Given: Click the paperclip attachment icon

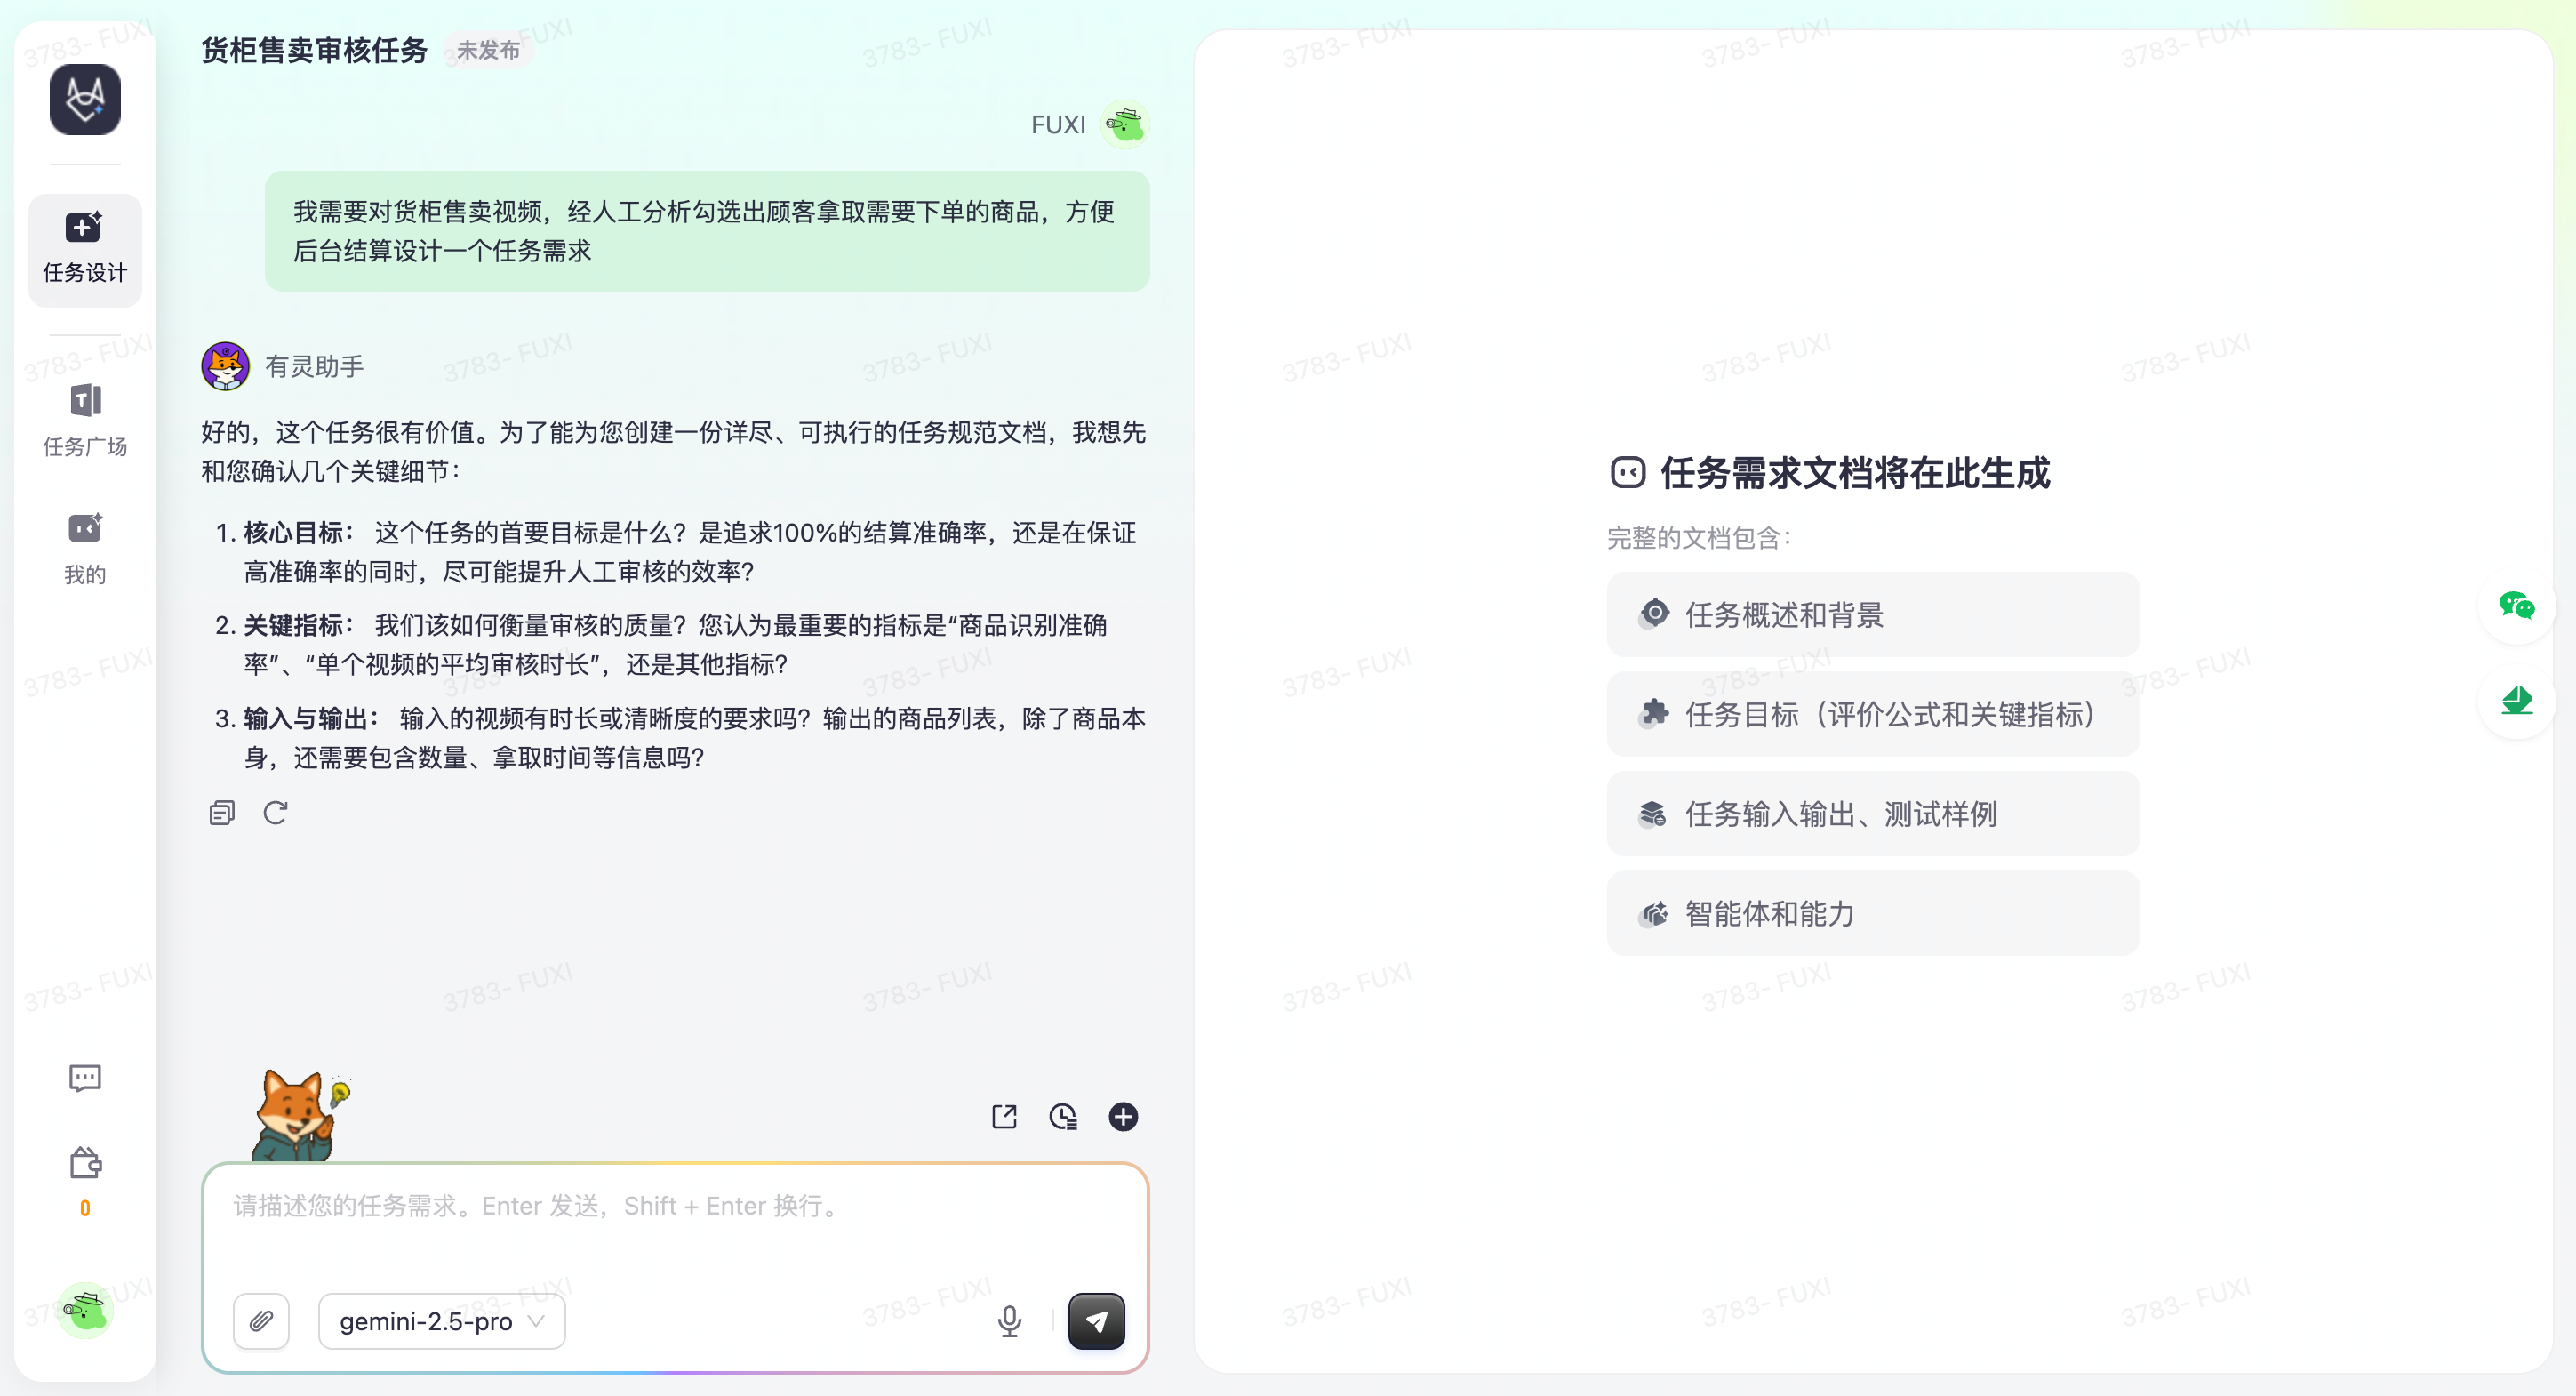Looking at the screenshot, I should [261, 1321].
